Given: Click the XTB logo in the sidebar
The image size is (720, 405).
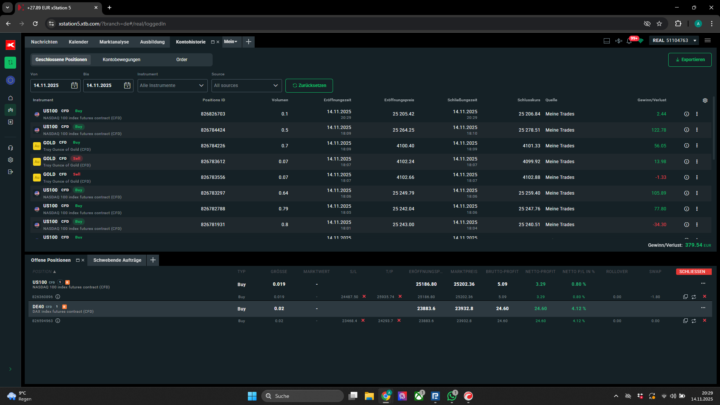Looking at the screenshot, I should (x=10, y=45).
